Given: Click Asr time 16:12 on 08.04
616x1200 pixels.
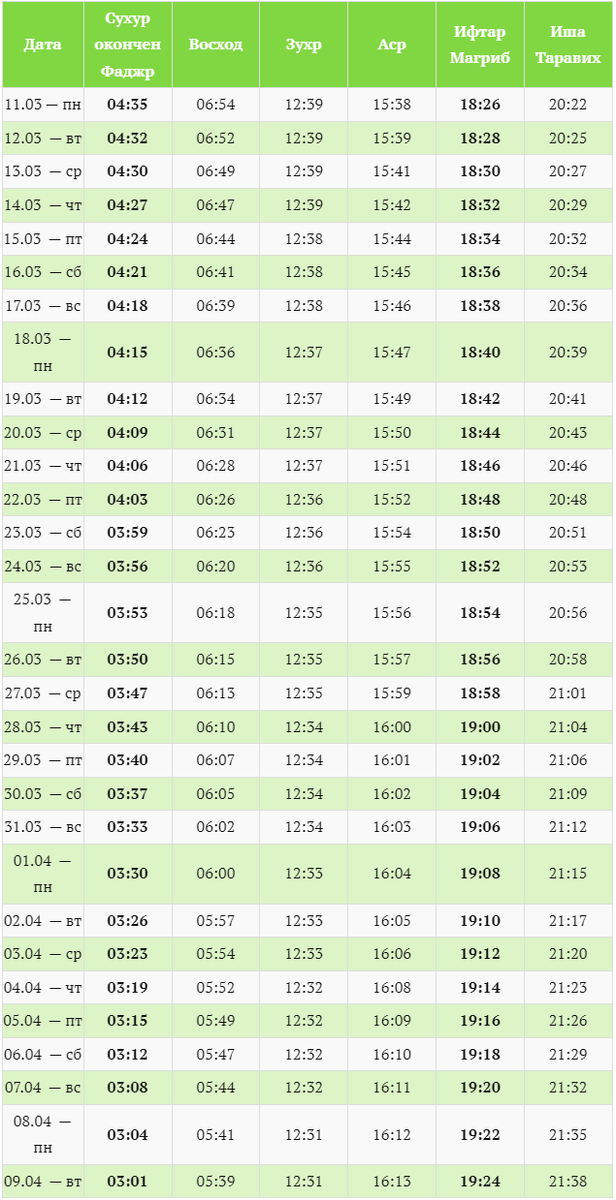Looking at the screenshot, I should [x=392, y=1134].
